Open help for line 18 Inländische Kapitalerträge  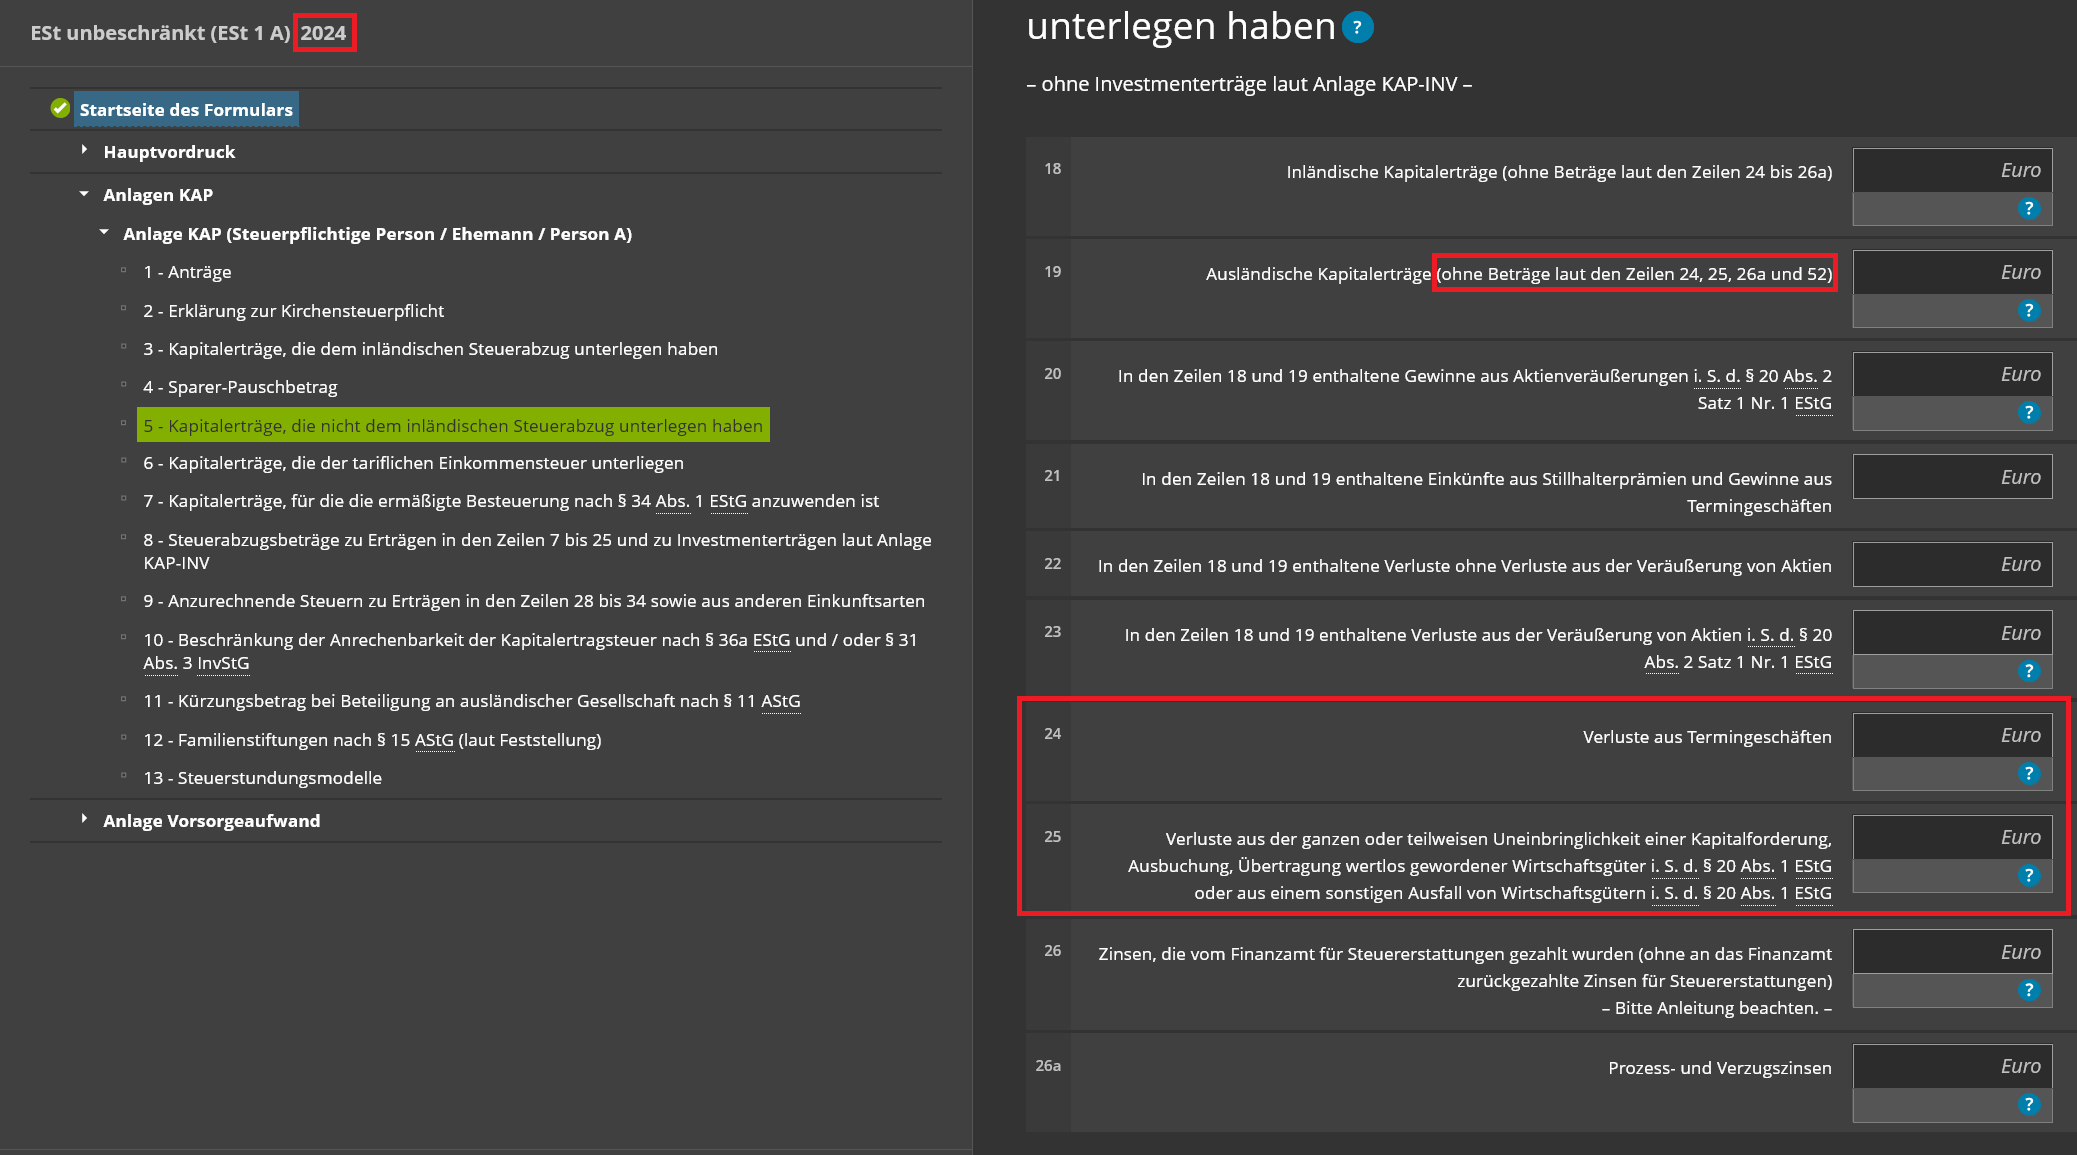pos(2028,208)
